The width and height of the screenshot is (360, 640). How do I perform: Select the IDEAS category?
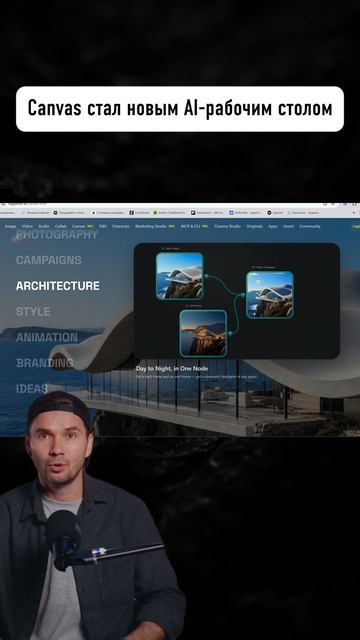coord(32,389)
